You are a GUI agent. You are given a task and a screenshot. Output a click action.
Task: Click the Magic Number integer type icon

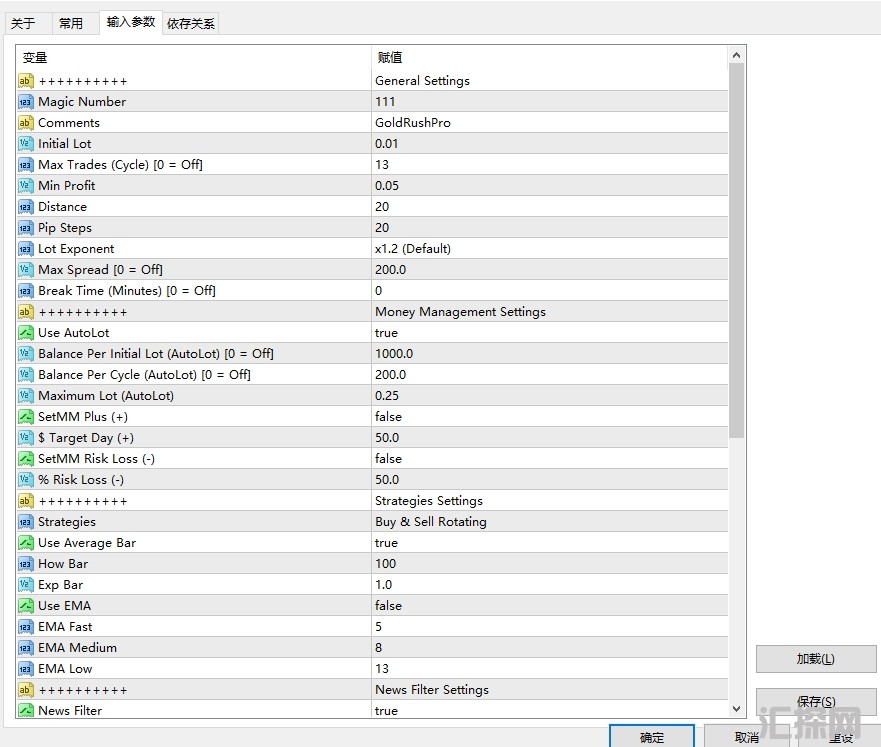tap(26, 102)
